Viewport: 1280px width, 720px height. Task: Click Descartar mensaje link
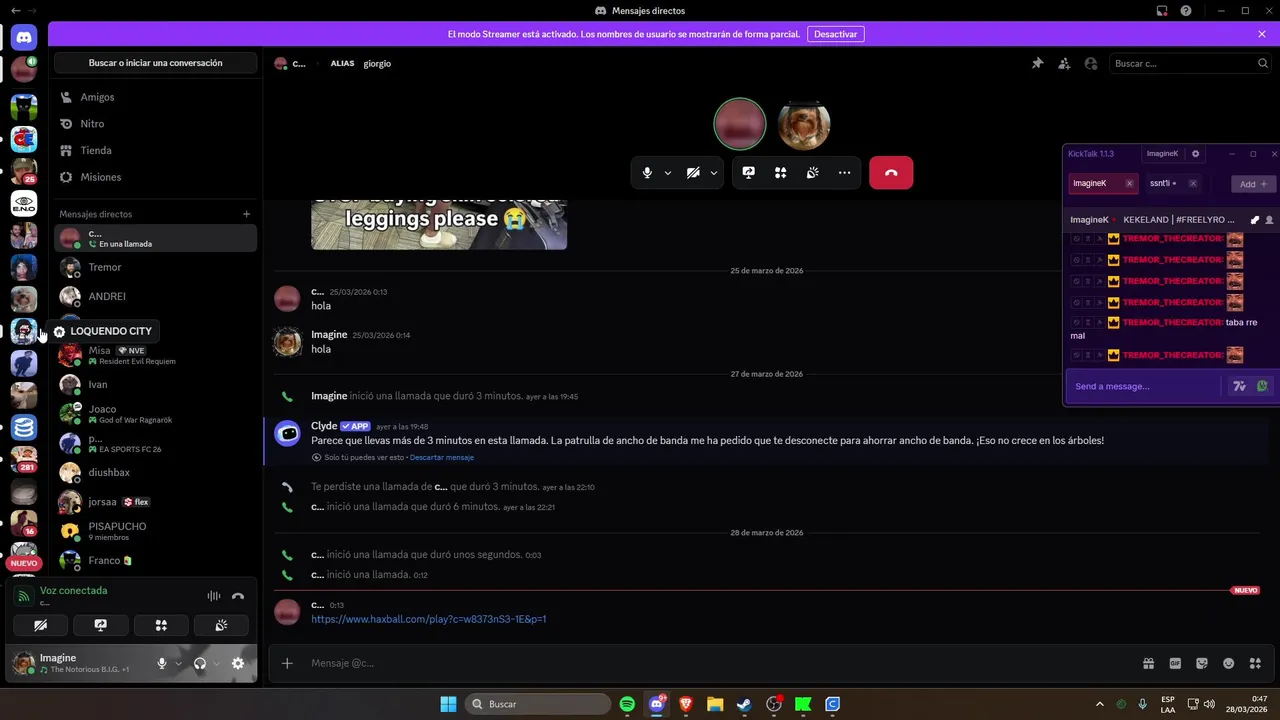441,457
